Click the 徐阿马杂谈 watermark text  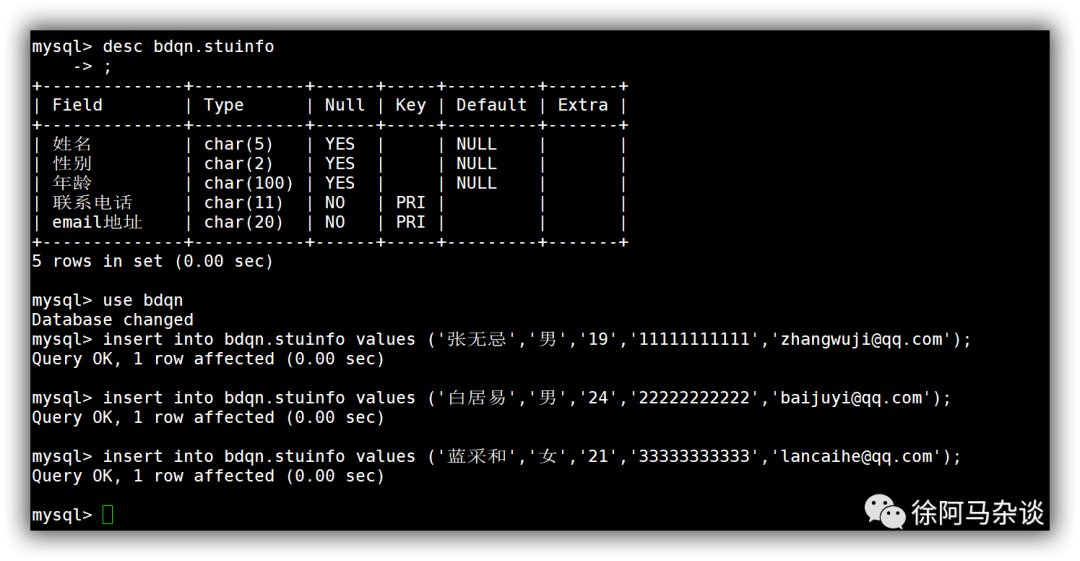977,513
